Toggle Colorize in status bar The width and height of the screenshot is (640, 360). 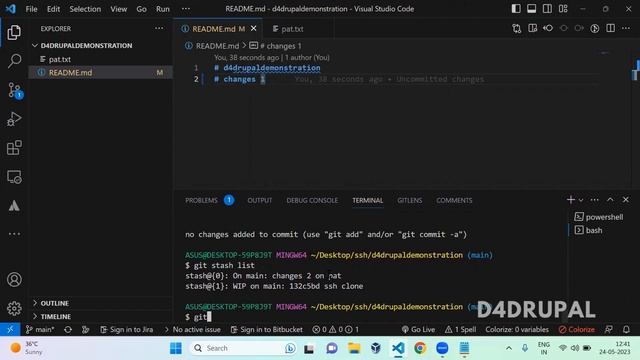576,329
